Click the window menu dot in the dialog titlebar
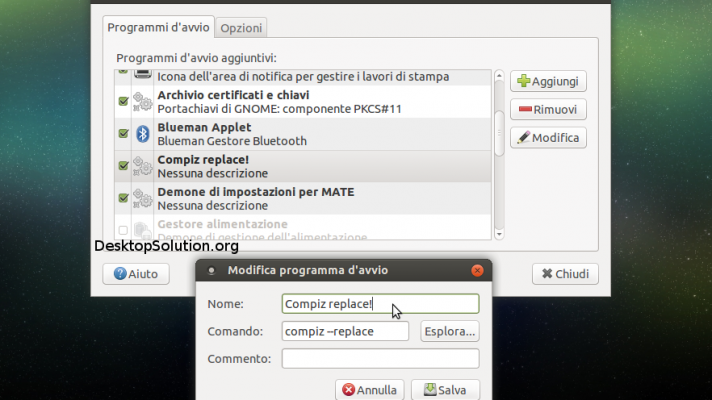The width and height of the screenshot is (712, 400). 211,271
